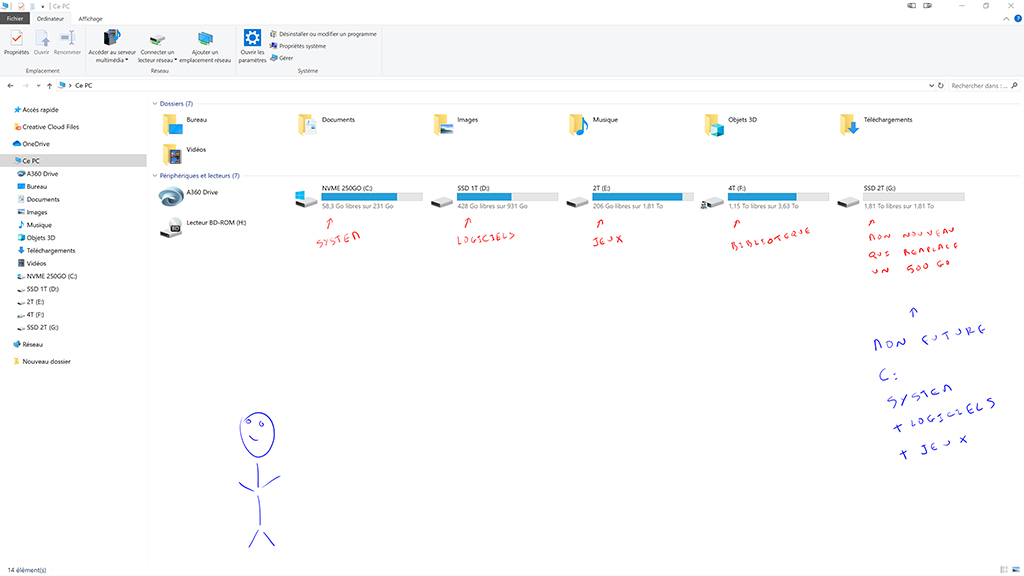Switch to details view in status bar
Screen dimensions: 1024x576
(x=1004, y=569)
